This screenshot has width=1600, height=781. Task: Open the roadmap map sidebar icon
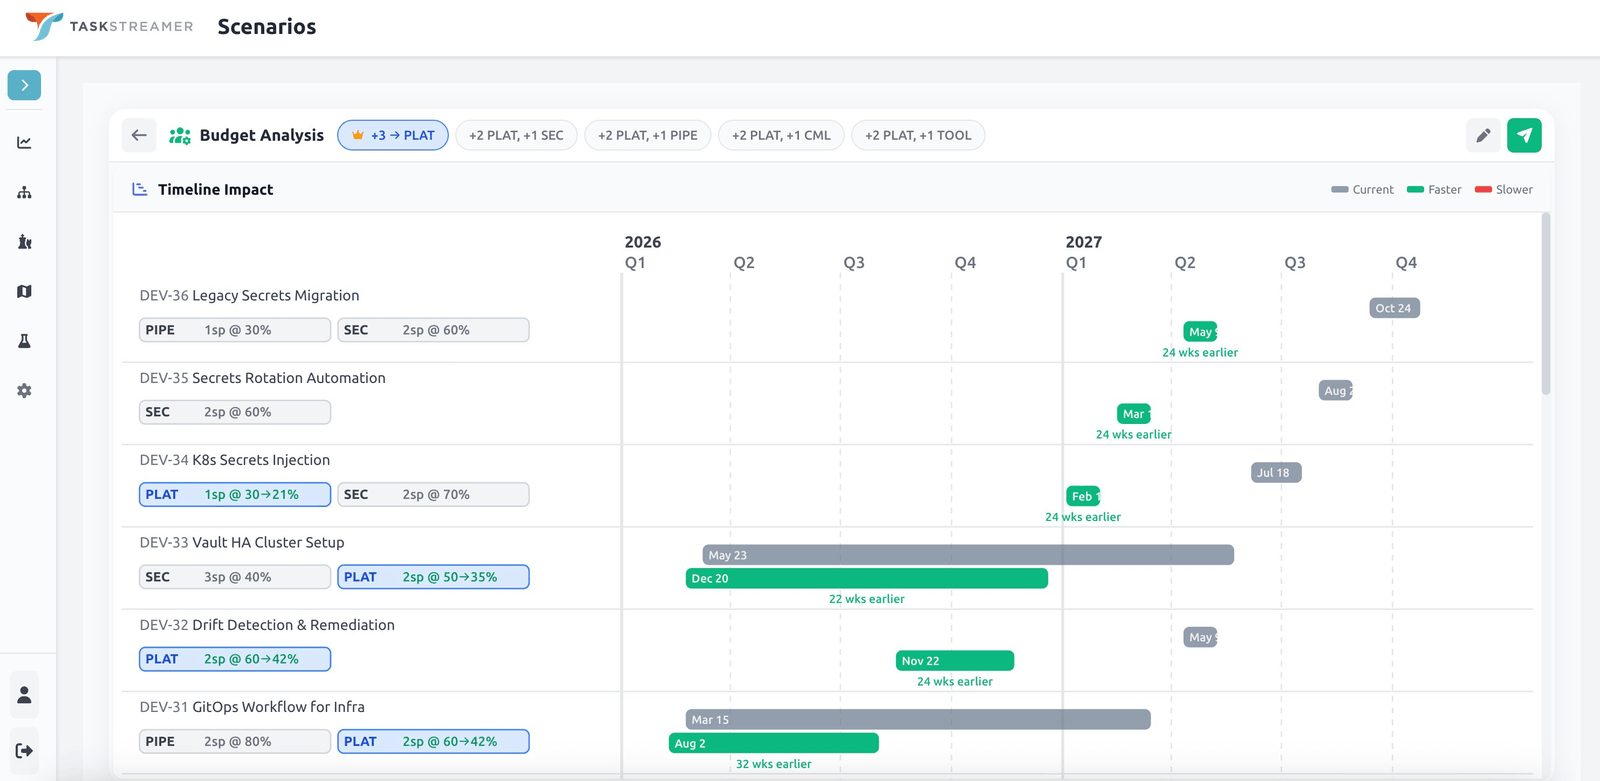24,291
